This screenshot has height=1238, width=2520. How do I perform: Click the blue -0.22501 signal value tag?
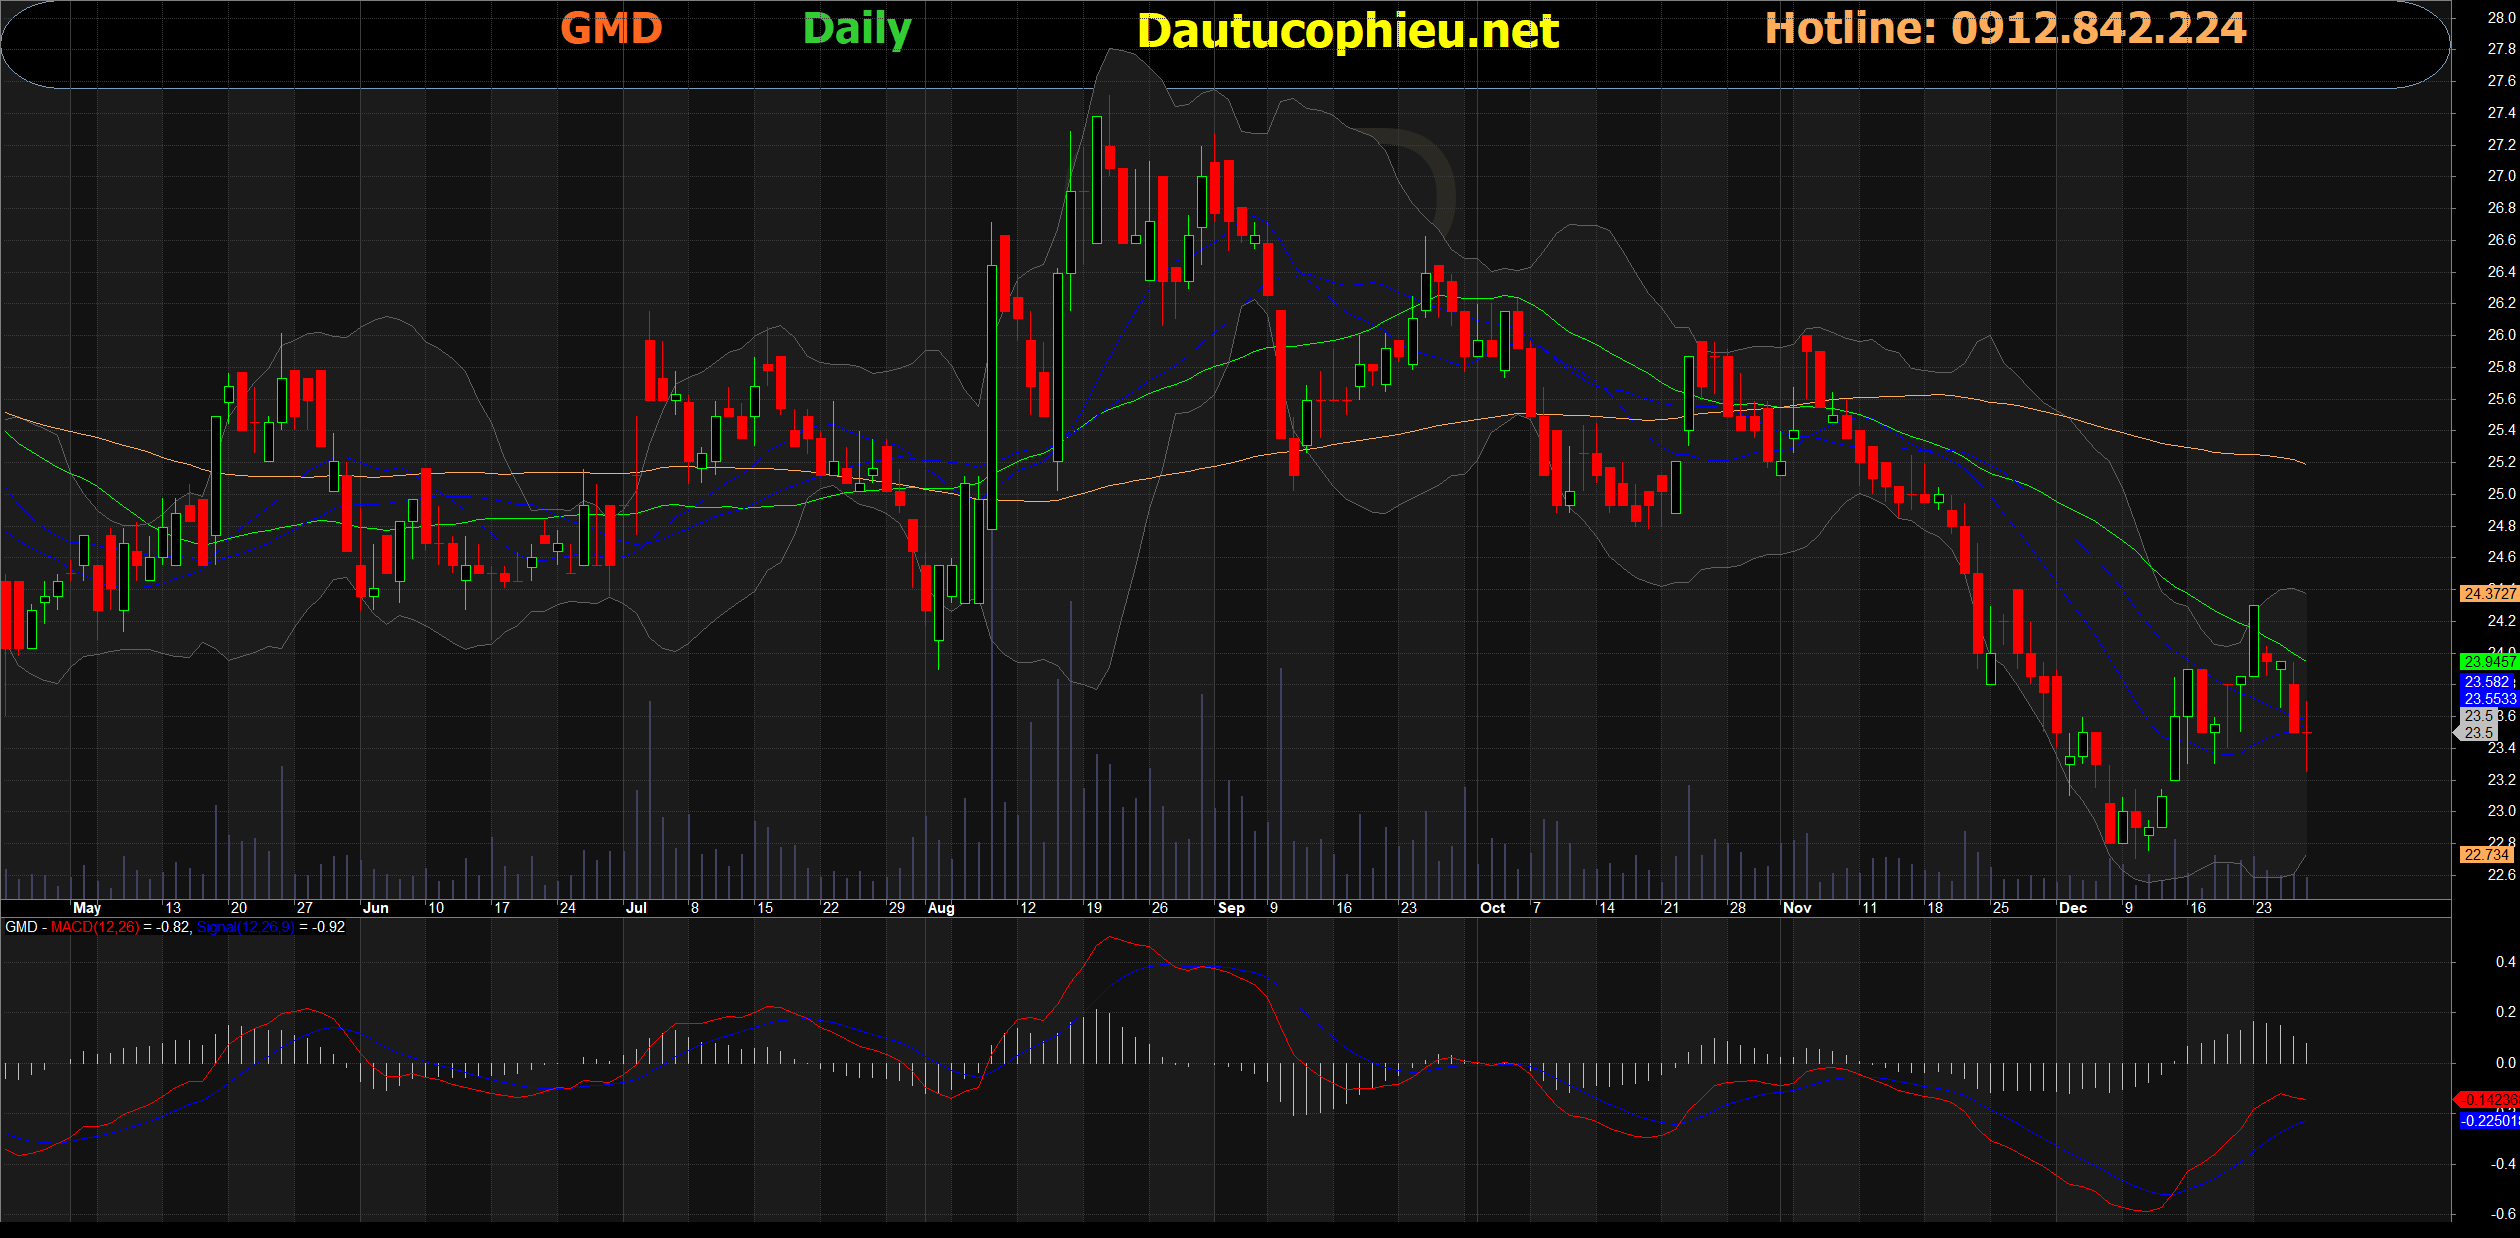pos(2489,1120)
